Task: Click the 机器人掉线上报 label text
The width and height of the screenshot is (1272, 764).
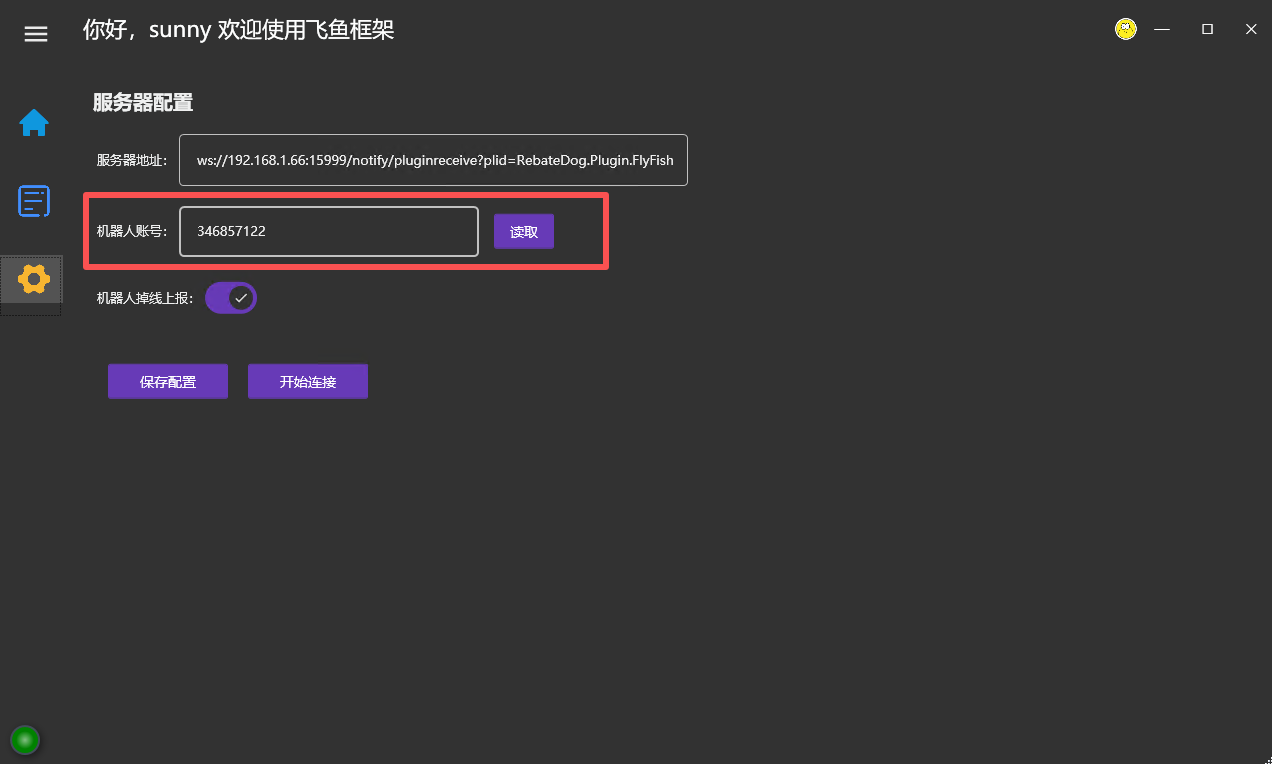Action: point(145,298)
